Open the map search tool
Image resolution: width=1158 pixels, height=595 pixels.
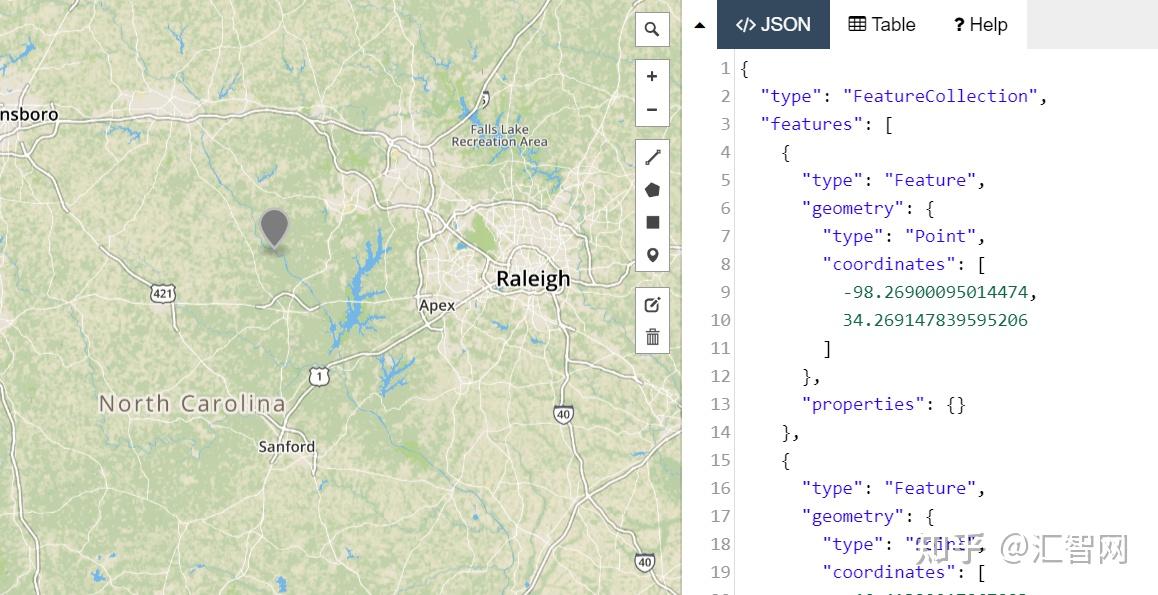point(652,29)
